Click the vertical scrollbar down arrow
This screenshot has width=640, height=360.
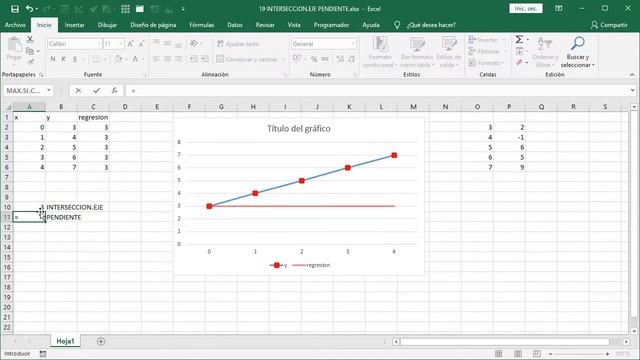coord(633,331)
